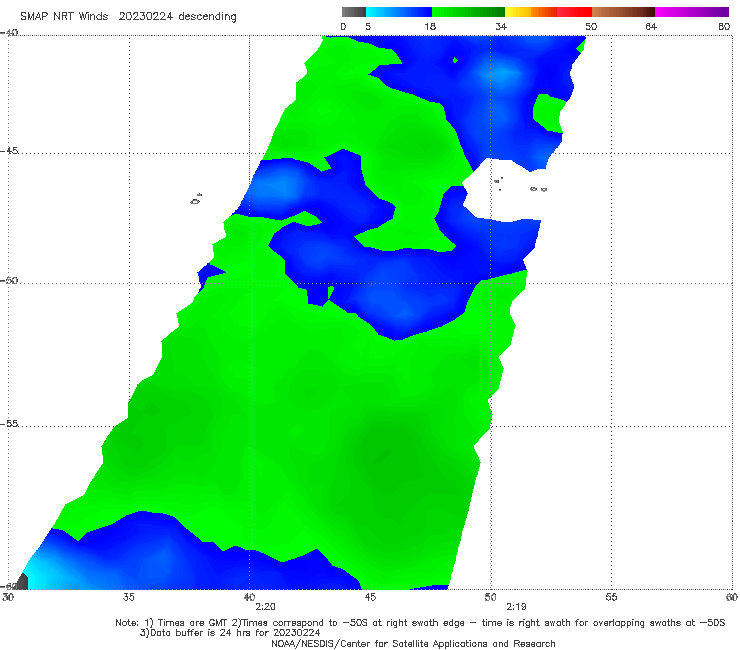Click the cyan-to-blue segment of the color bar
This screenshot has width=740, height=650.
tap(399, 12)
